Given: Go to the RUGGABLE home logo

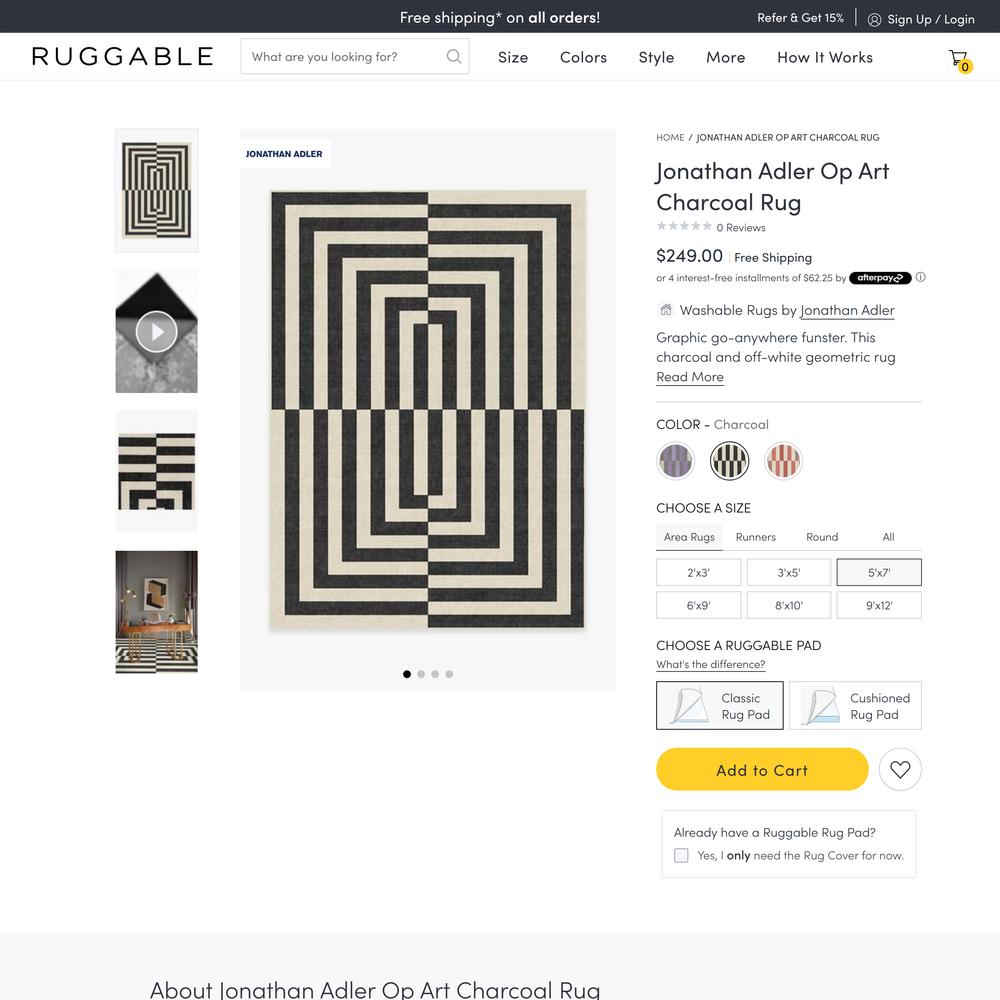Looking at the screenshot, I should (122, 57).
